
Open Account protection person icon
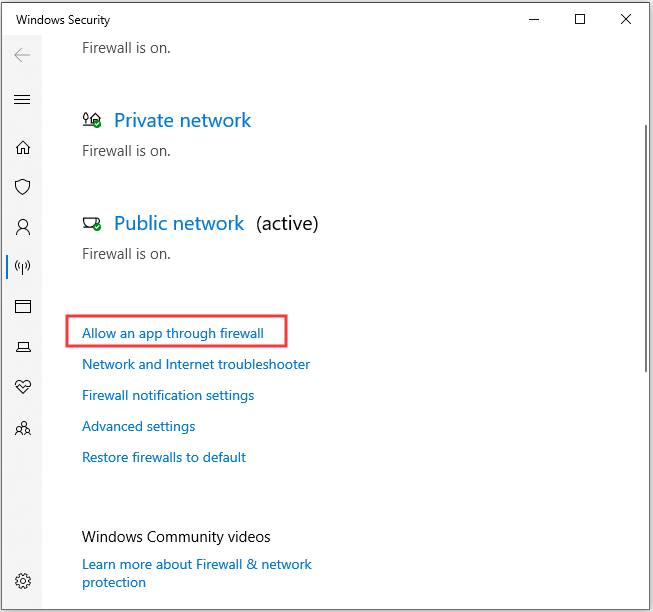pyautogui.click(x=23, y=227)
